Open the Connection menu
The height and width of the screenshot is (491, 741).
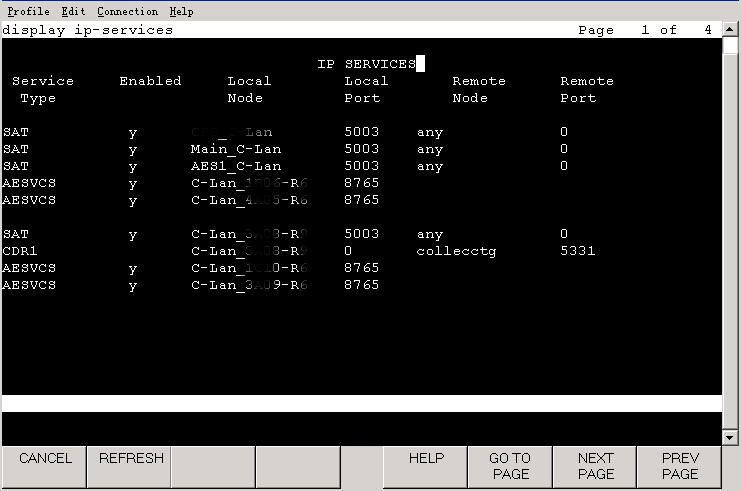[127, 11]
